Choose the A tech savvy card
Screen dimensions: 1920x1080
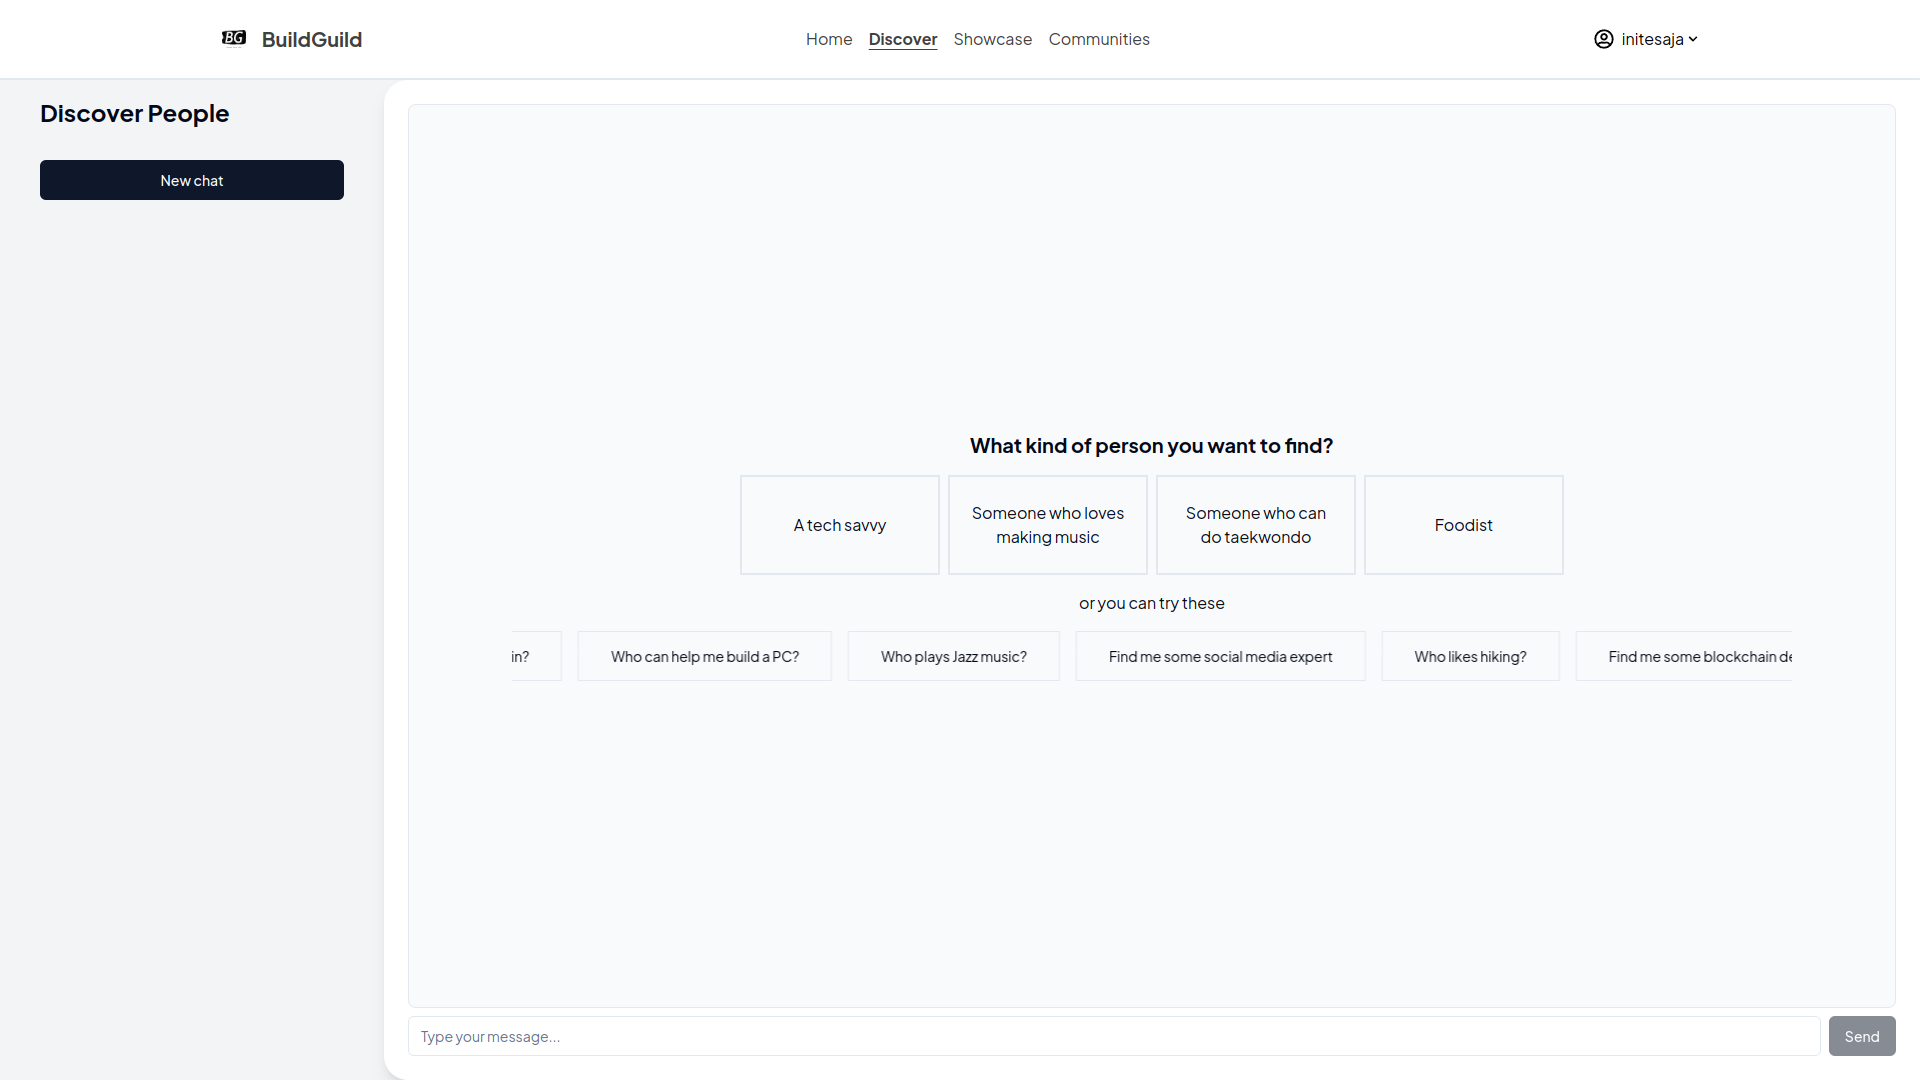point(839,525)
